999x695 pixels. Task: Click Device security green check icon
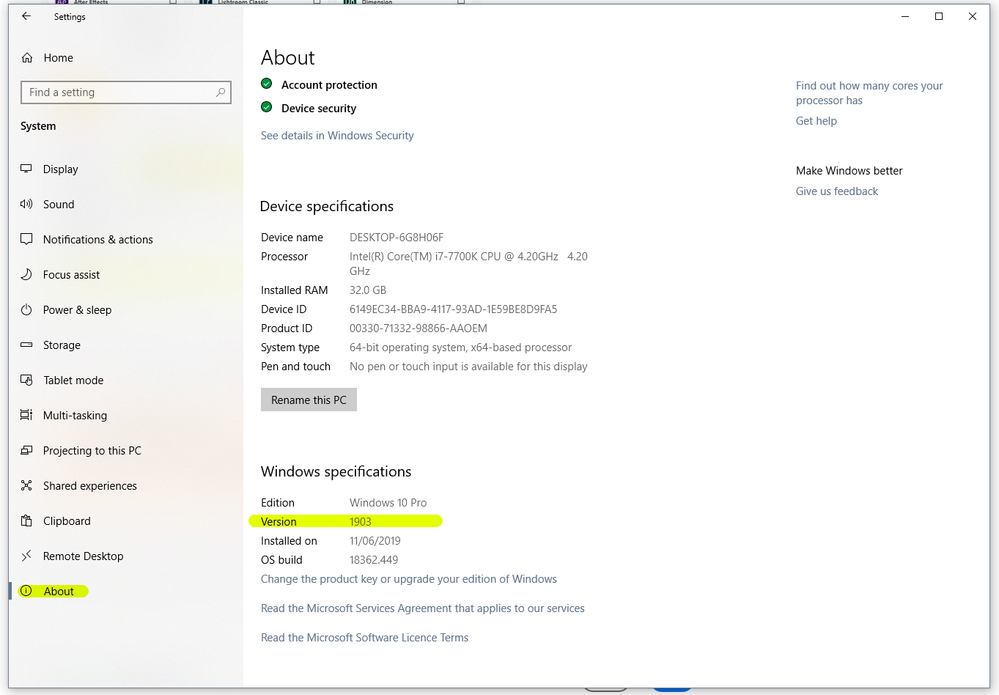click(267, 107)
